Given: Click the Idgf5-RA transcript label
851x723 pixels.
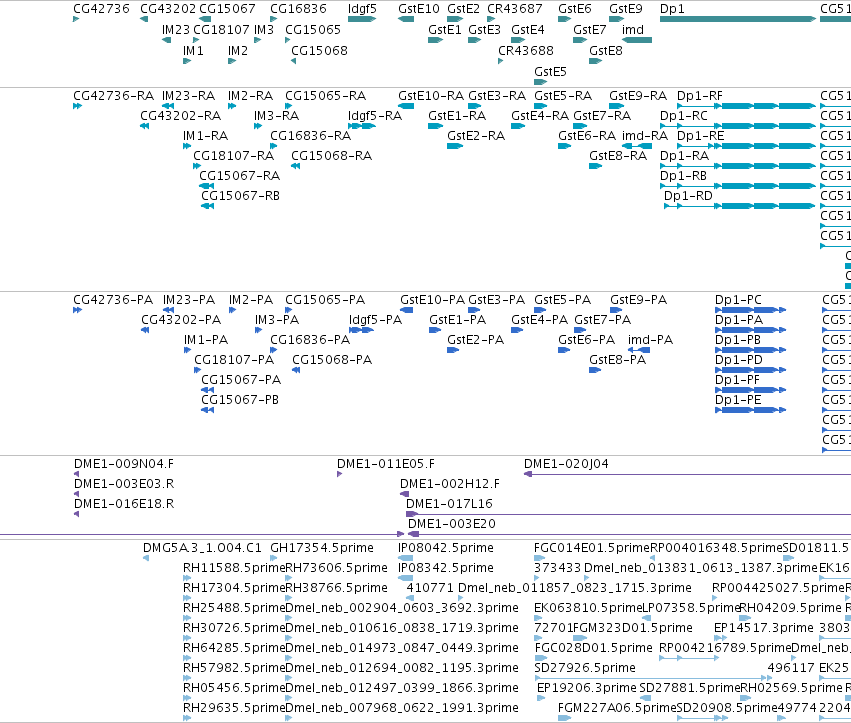Looking at the screenshot, I should pyautogui.click(x=375, y=116).
